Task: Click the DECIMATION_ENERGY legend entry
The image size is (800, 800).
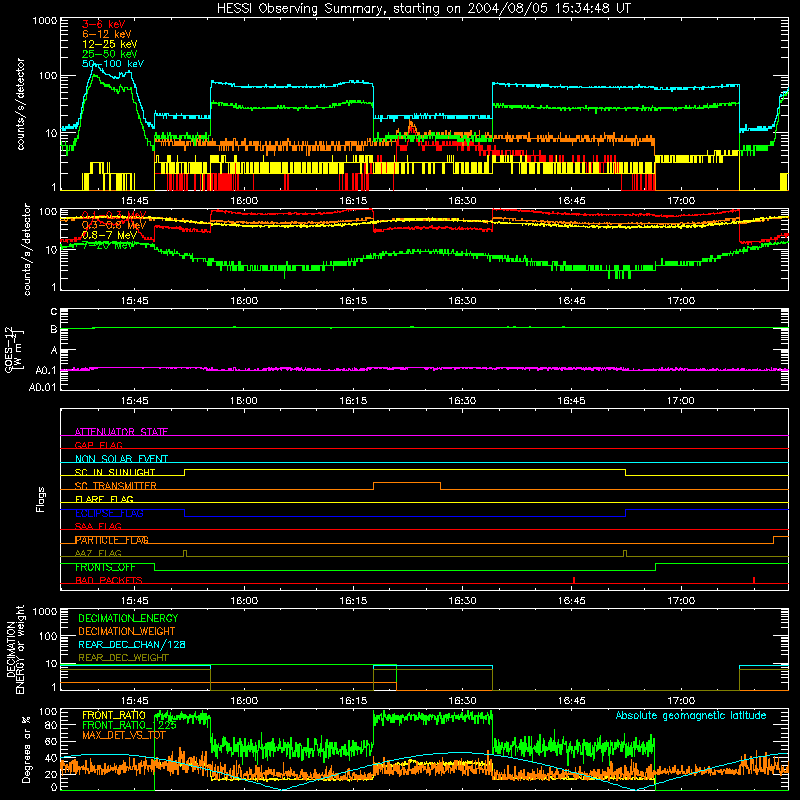Action: coord(128,618)
